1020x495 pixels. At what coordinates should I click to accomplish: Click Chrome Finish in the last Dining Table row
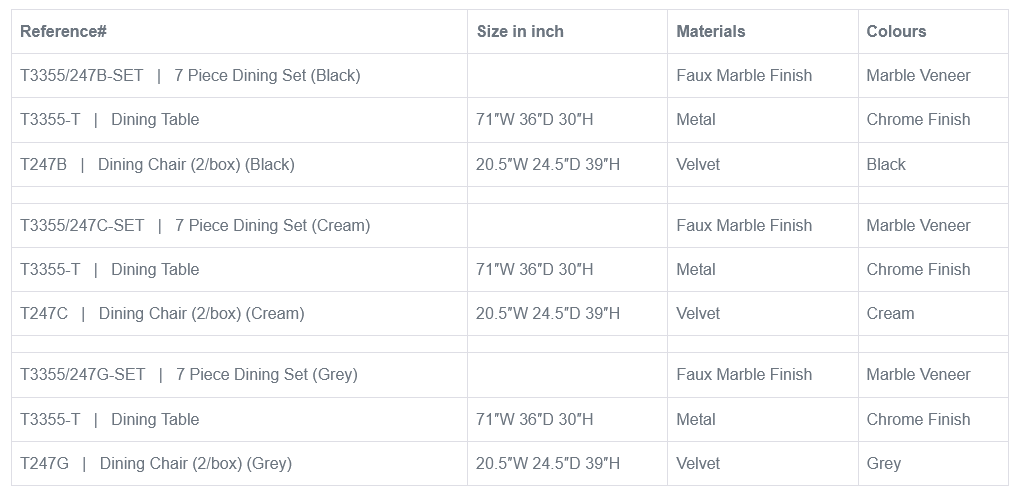point(918,419)
